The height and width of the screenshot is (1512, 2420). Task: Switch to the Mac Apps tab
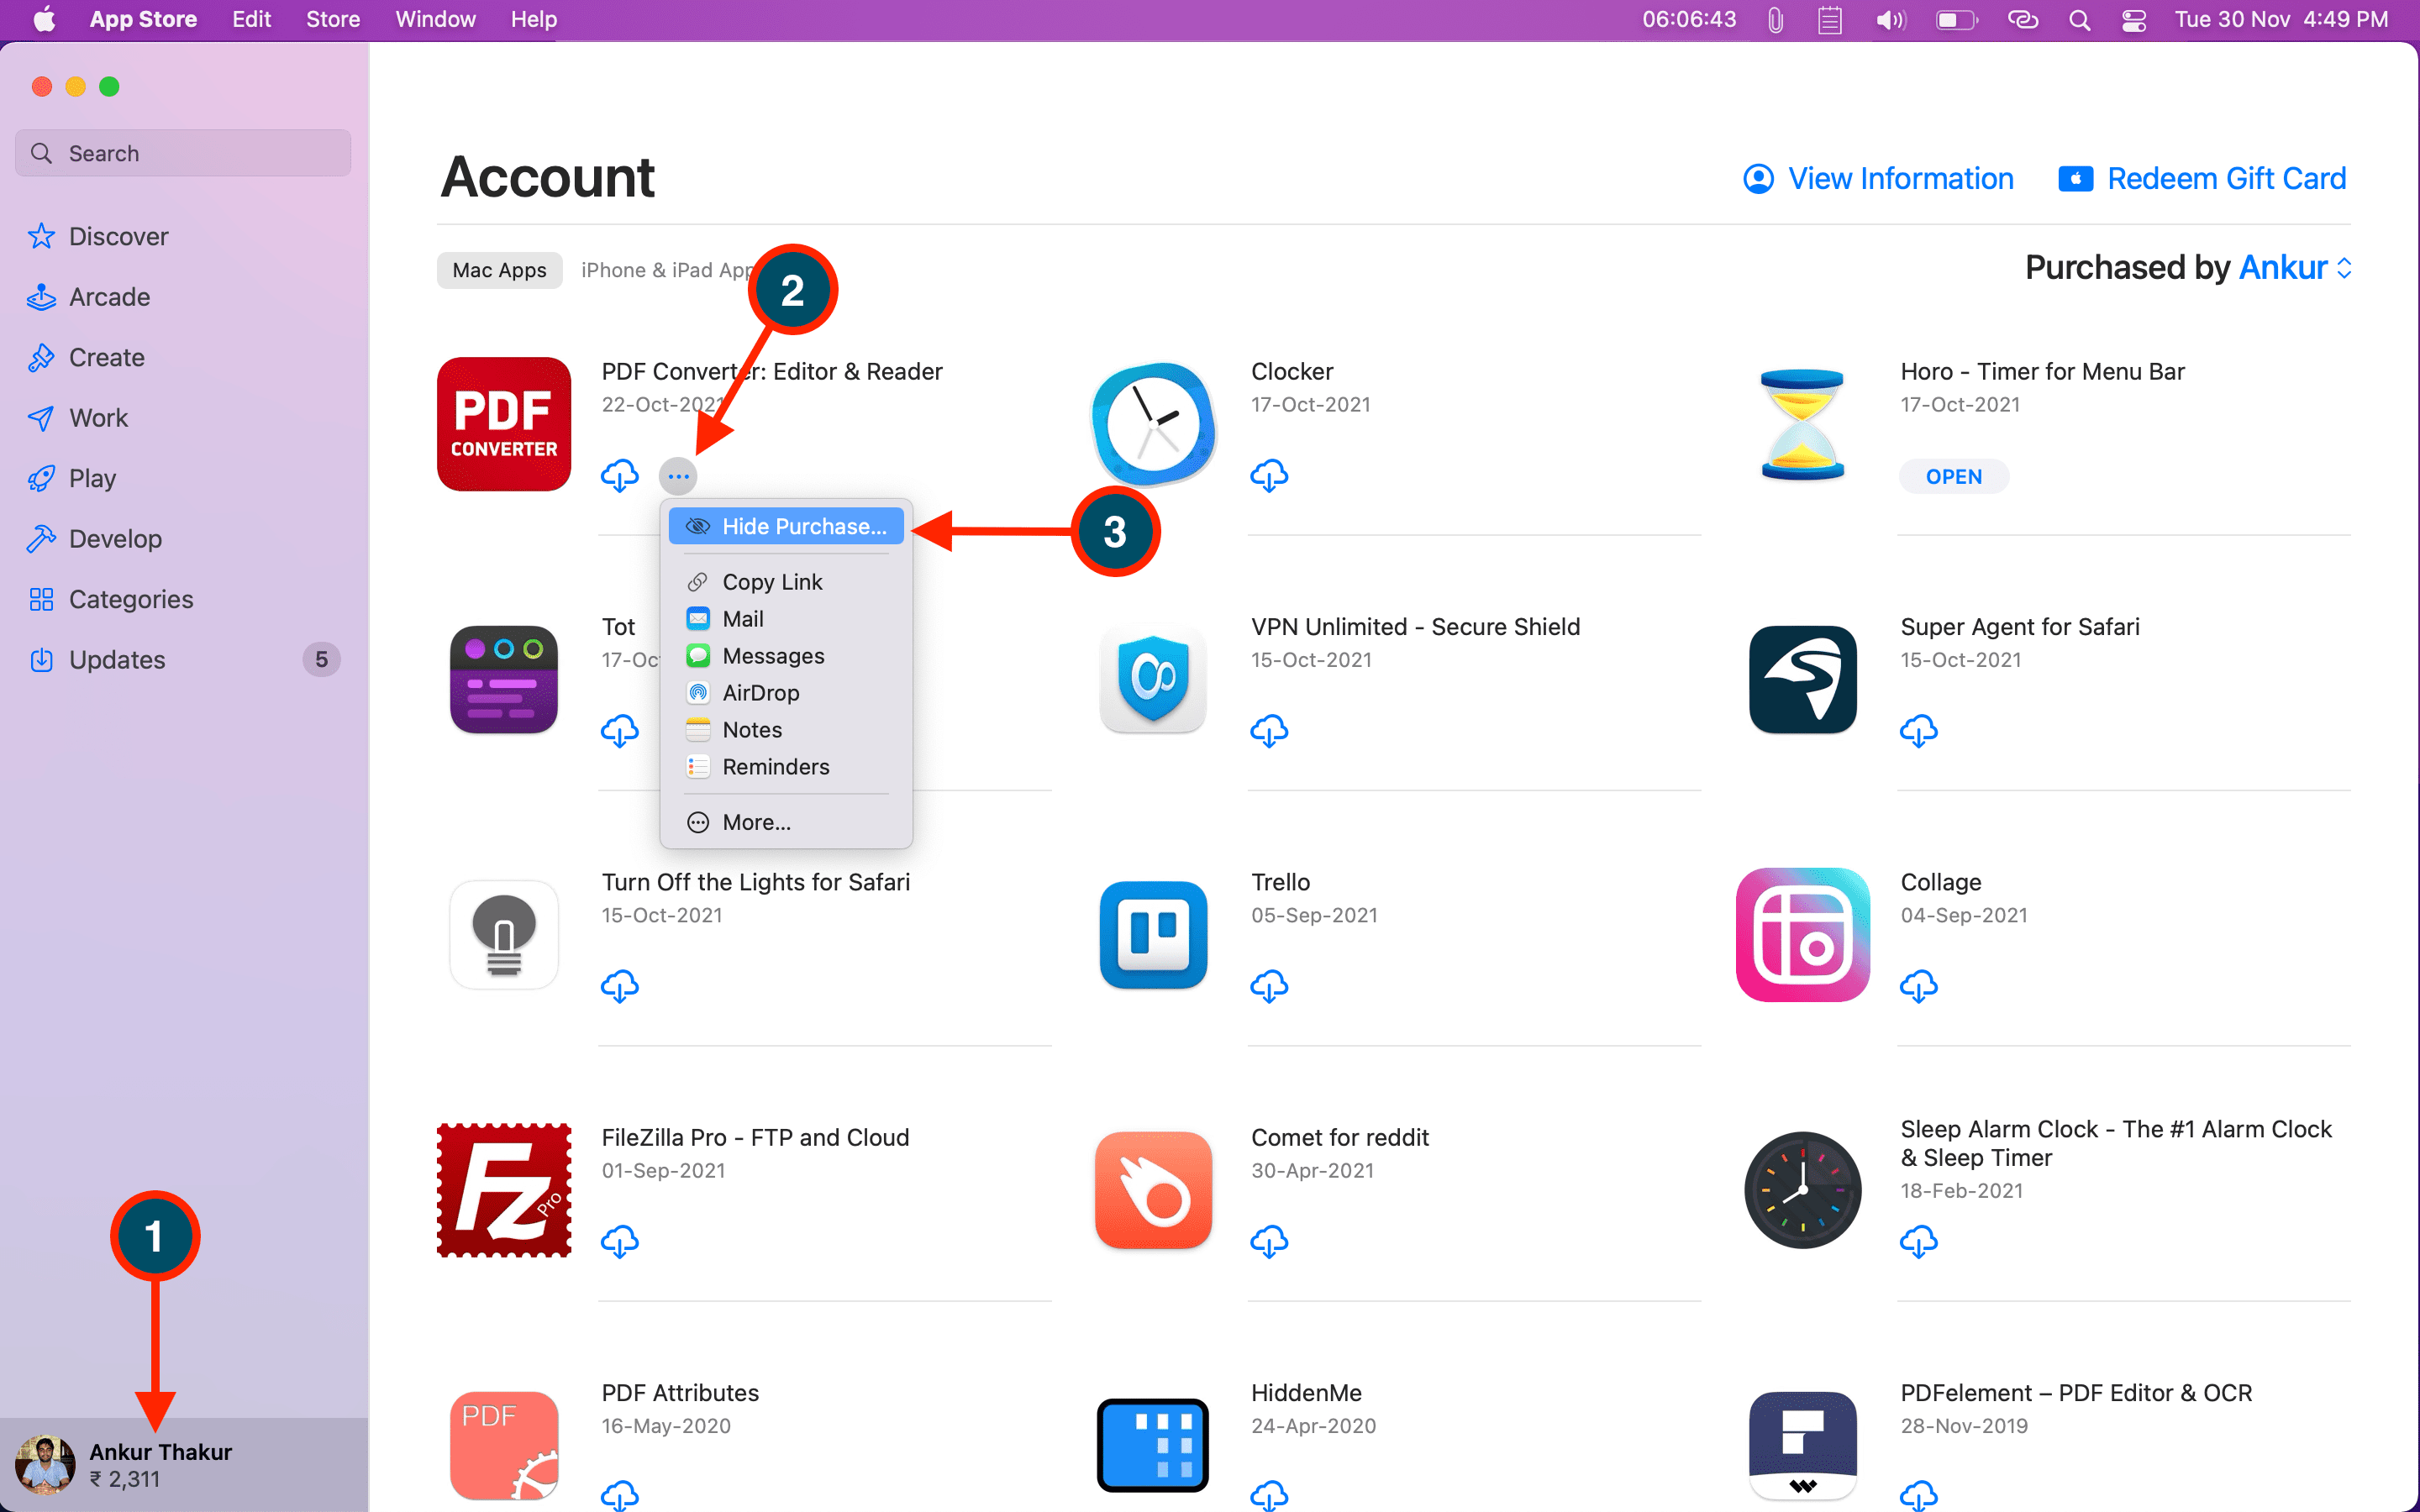499,270
